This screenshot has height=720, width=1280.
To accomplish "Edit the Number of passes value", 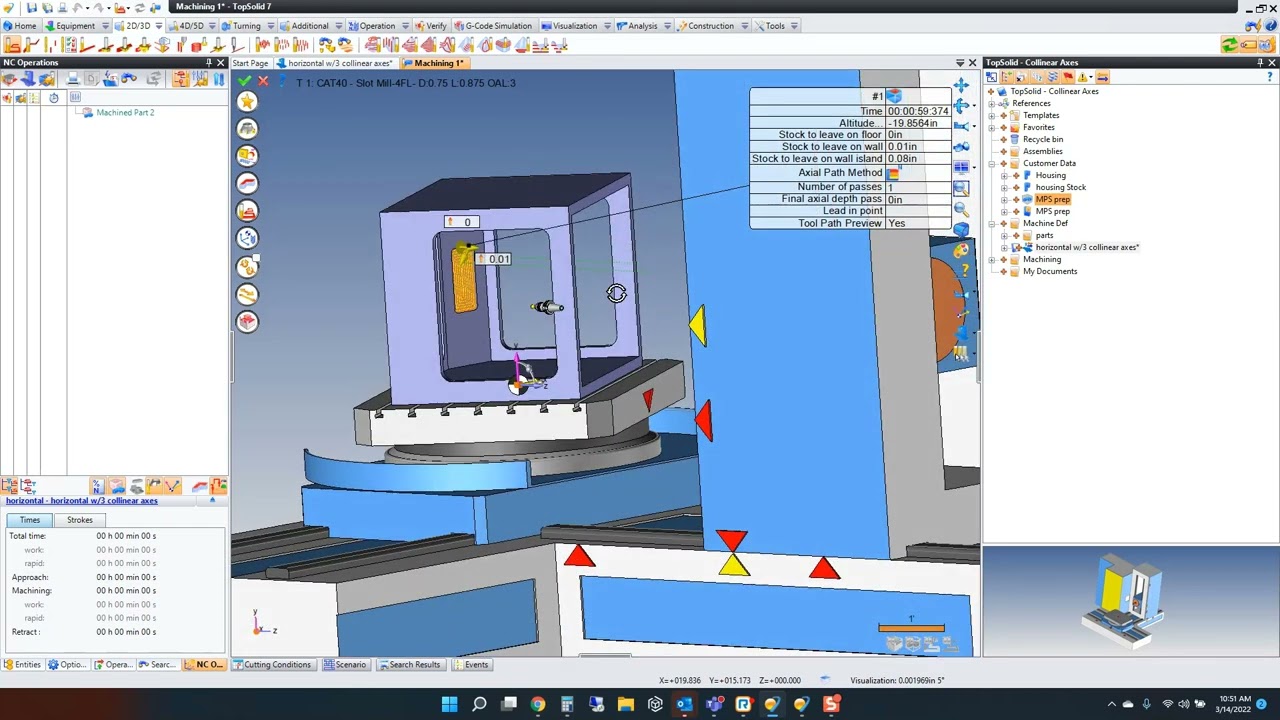I will pyautogui.click(x=918, y=187).
